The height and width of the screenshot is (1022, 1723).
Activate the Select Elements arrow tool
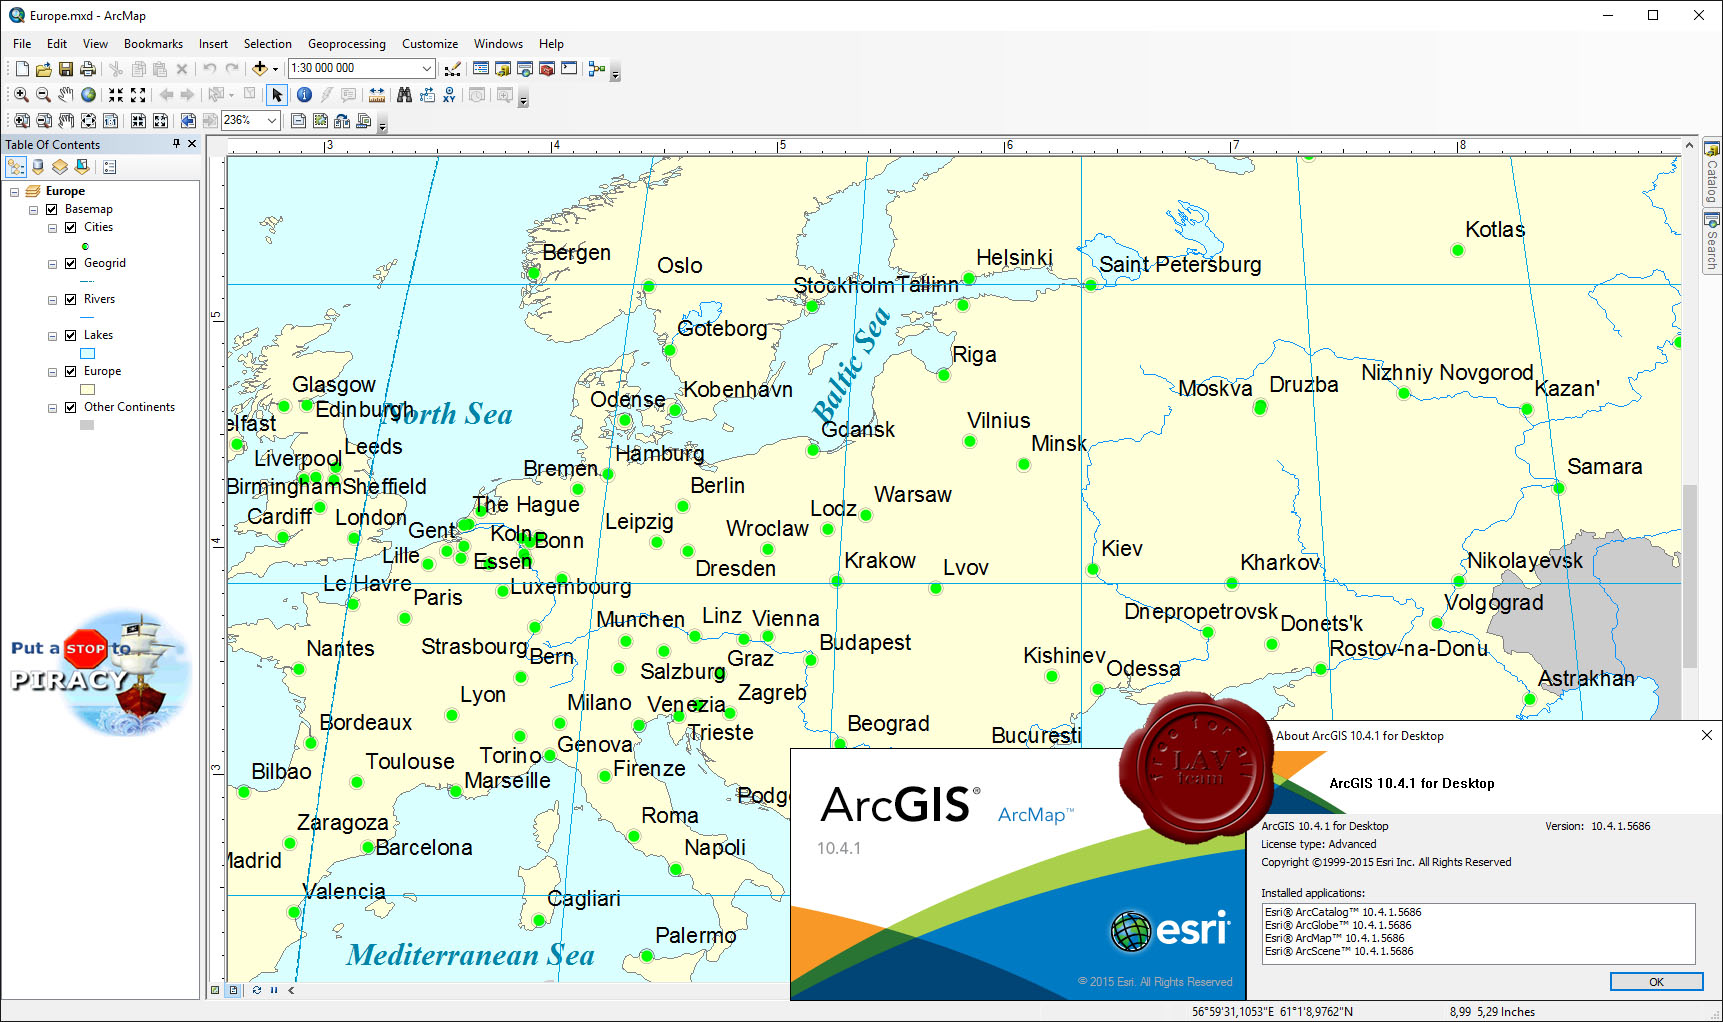pyautogui.click(x=277, y=95)
